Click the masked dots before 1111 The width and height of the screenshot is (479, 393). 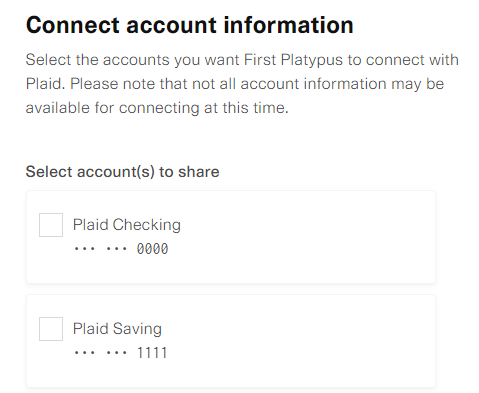[x=100, y=353]
